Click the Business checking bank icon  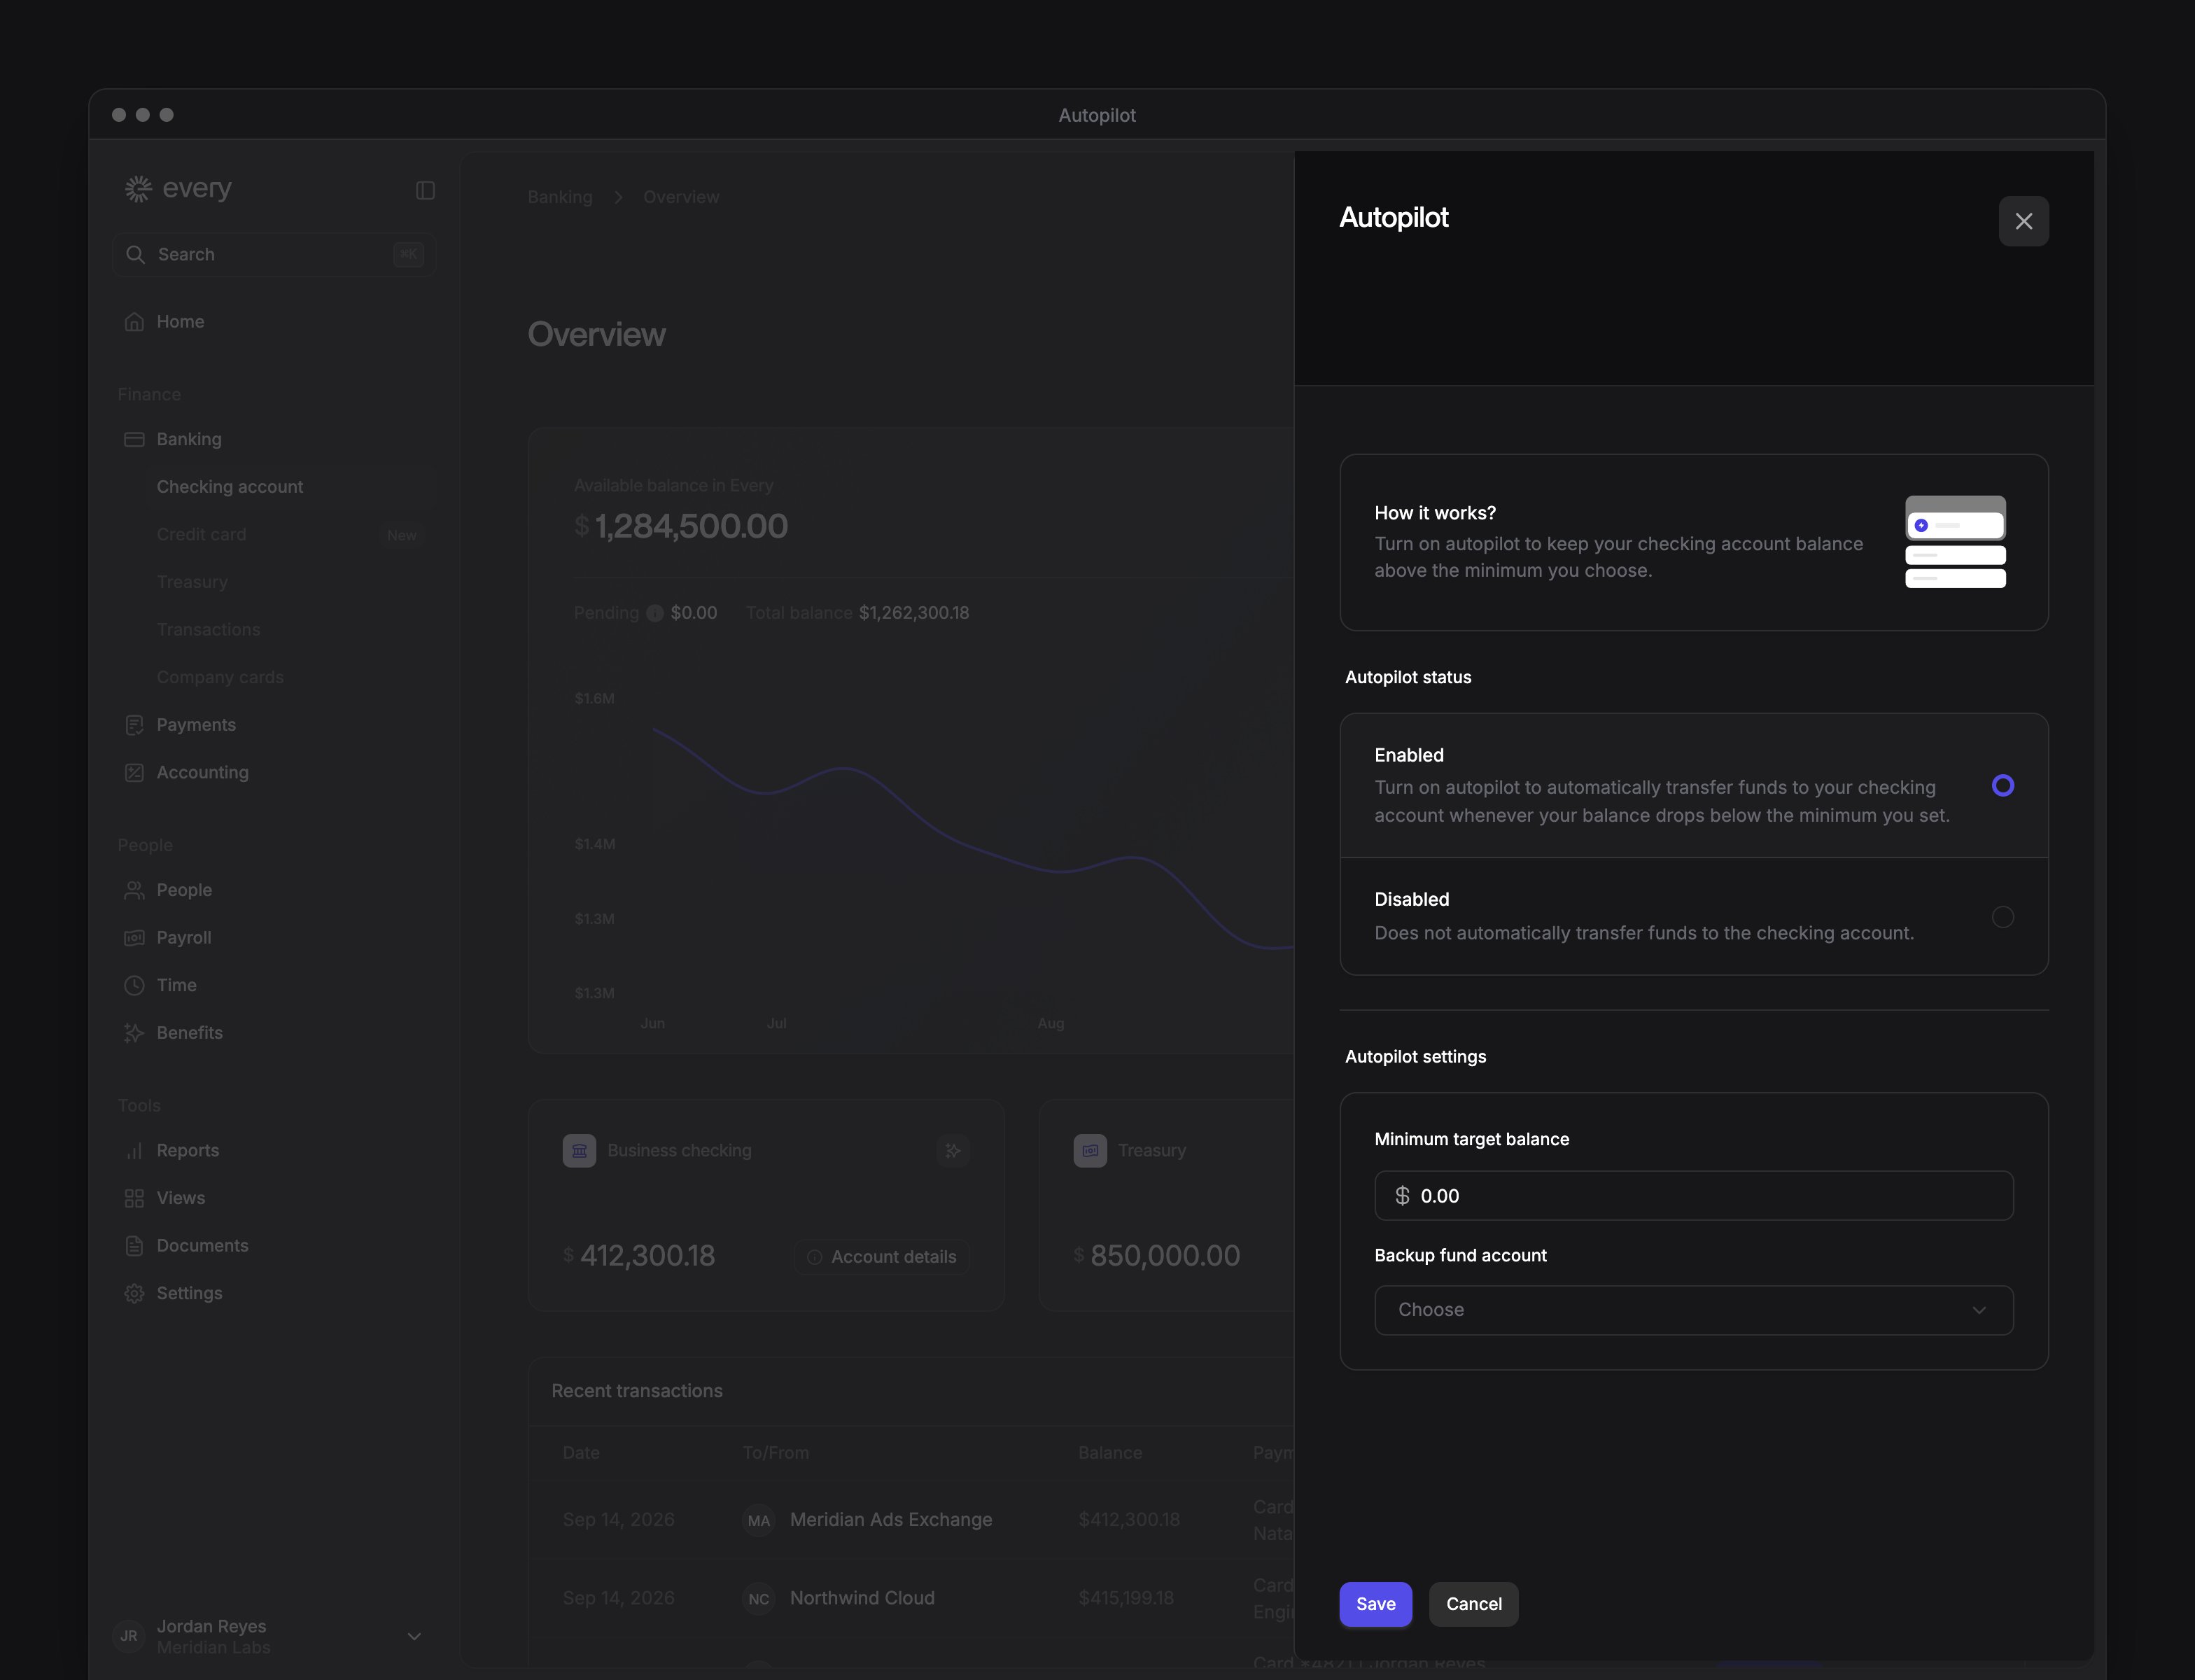tap(579, 1151)
